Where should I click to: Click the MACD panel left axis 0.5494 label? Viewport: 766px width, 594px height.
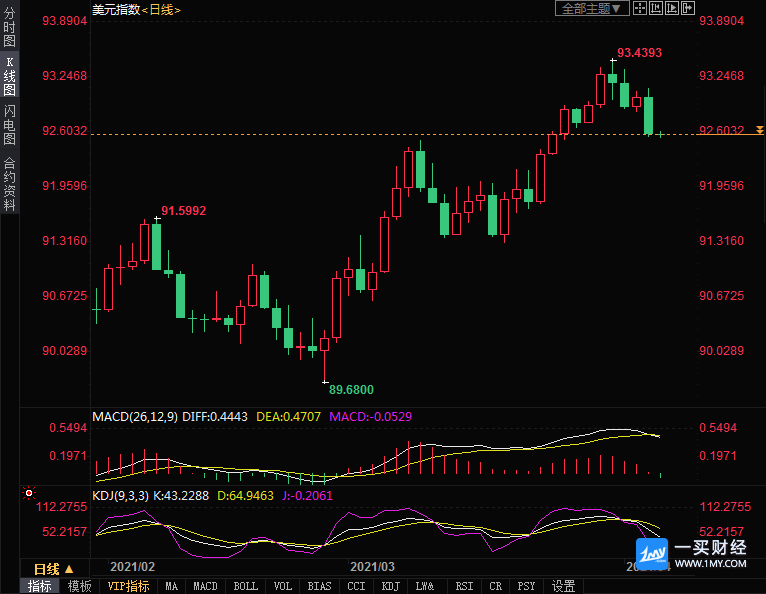coord(68,428)
